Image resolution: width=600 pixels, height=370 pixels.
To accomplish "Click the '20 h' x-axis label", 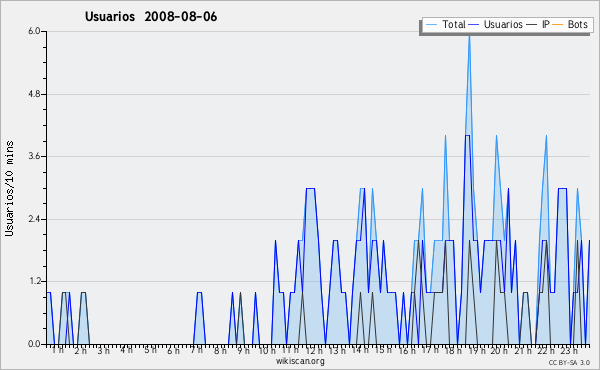I will click(x=499, y=350).
